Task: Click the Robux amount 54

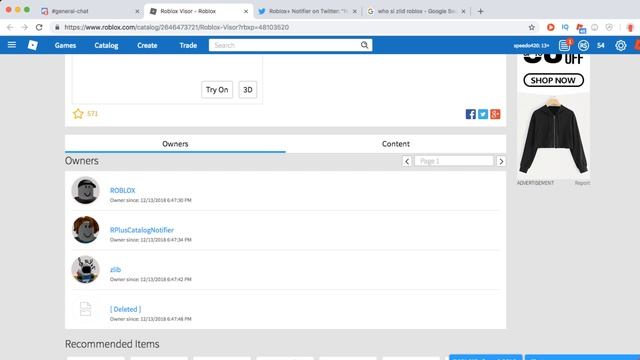Action: 601,46
